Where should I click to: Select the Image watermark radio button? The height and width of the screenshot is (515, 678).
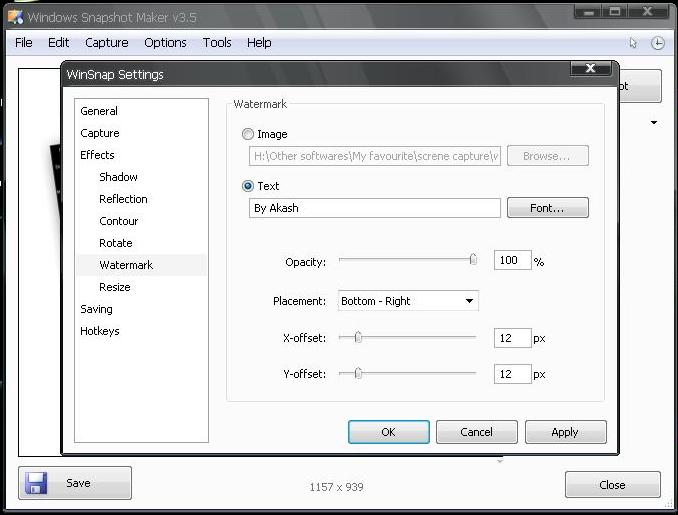(x=248, y=134)
